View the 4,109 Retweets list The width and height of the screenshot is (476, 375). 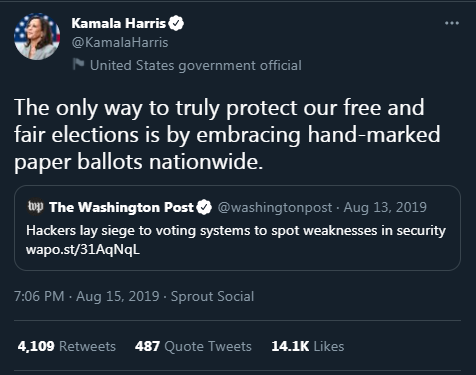[x=67, y=346]
